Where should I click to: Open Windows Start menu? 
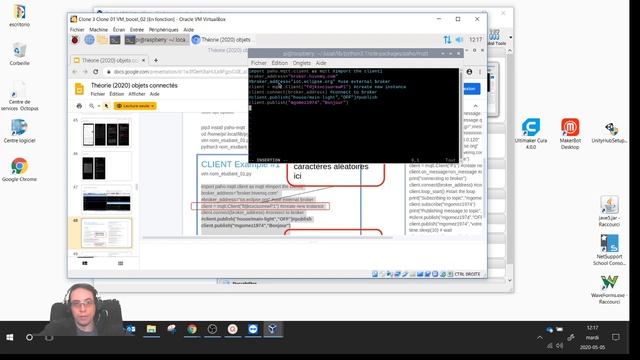pos(10,337)
